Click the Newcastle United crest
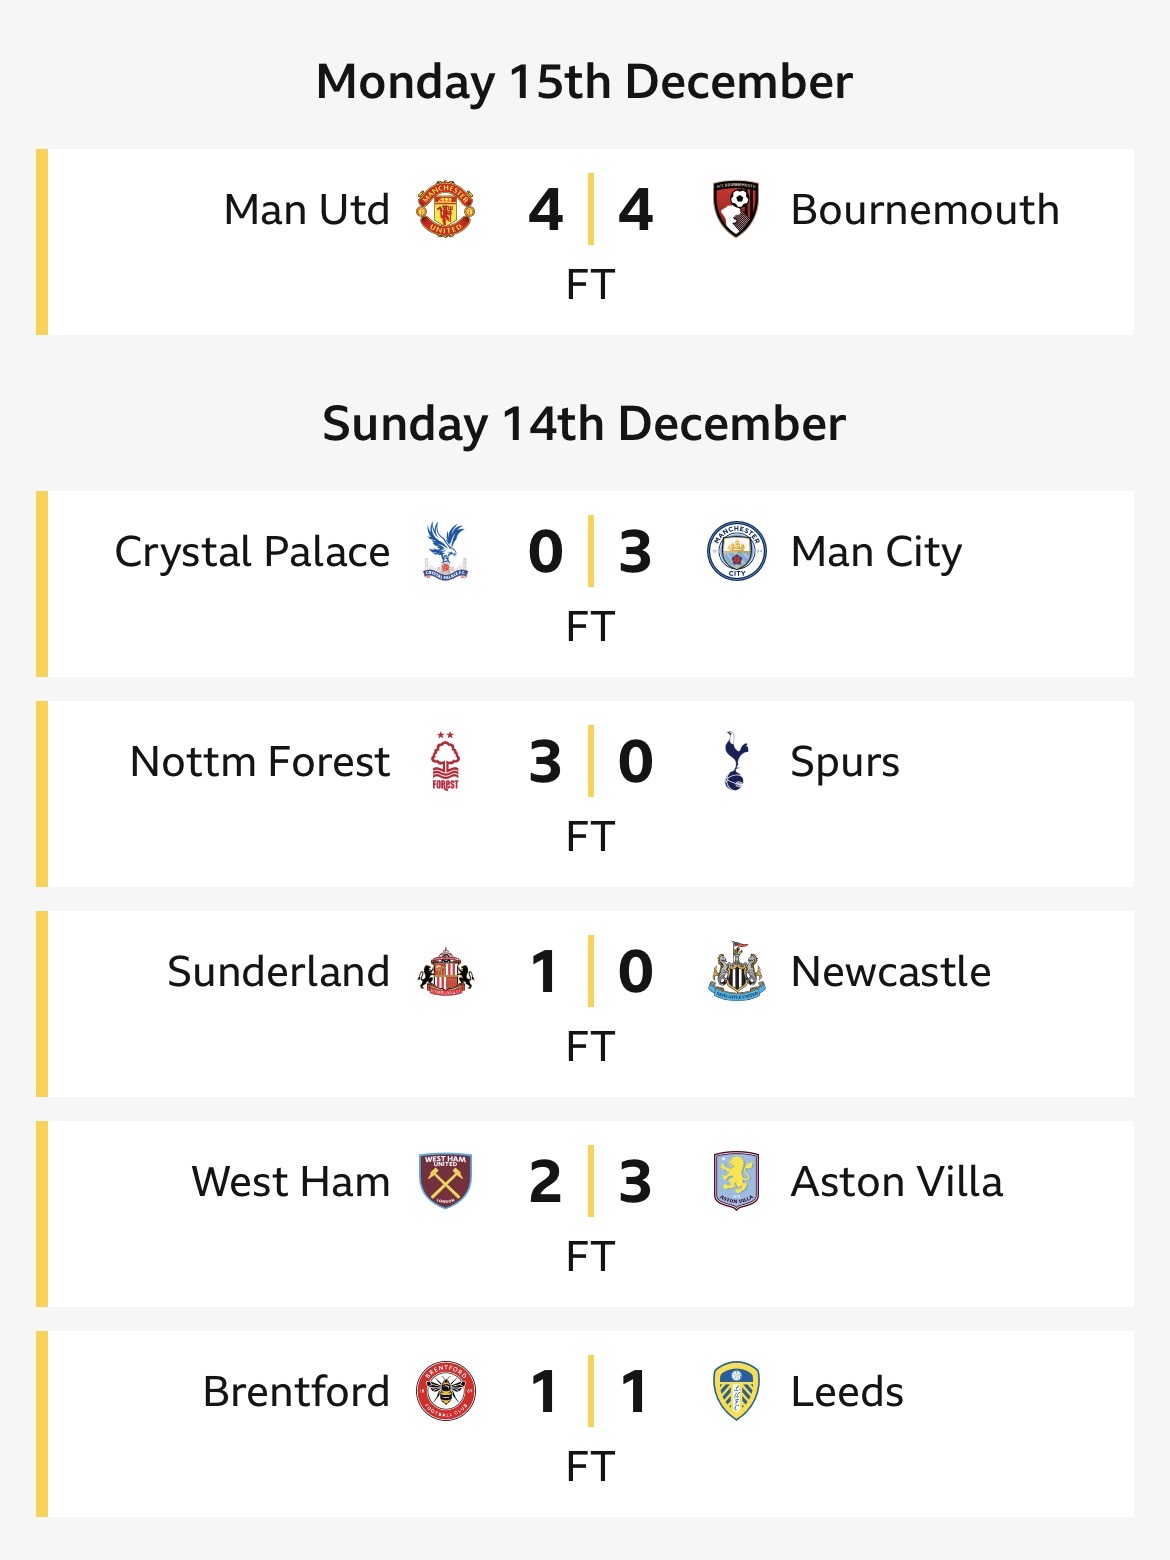 (736, 972)
